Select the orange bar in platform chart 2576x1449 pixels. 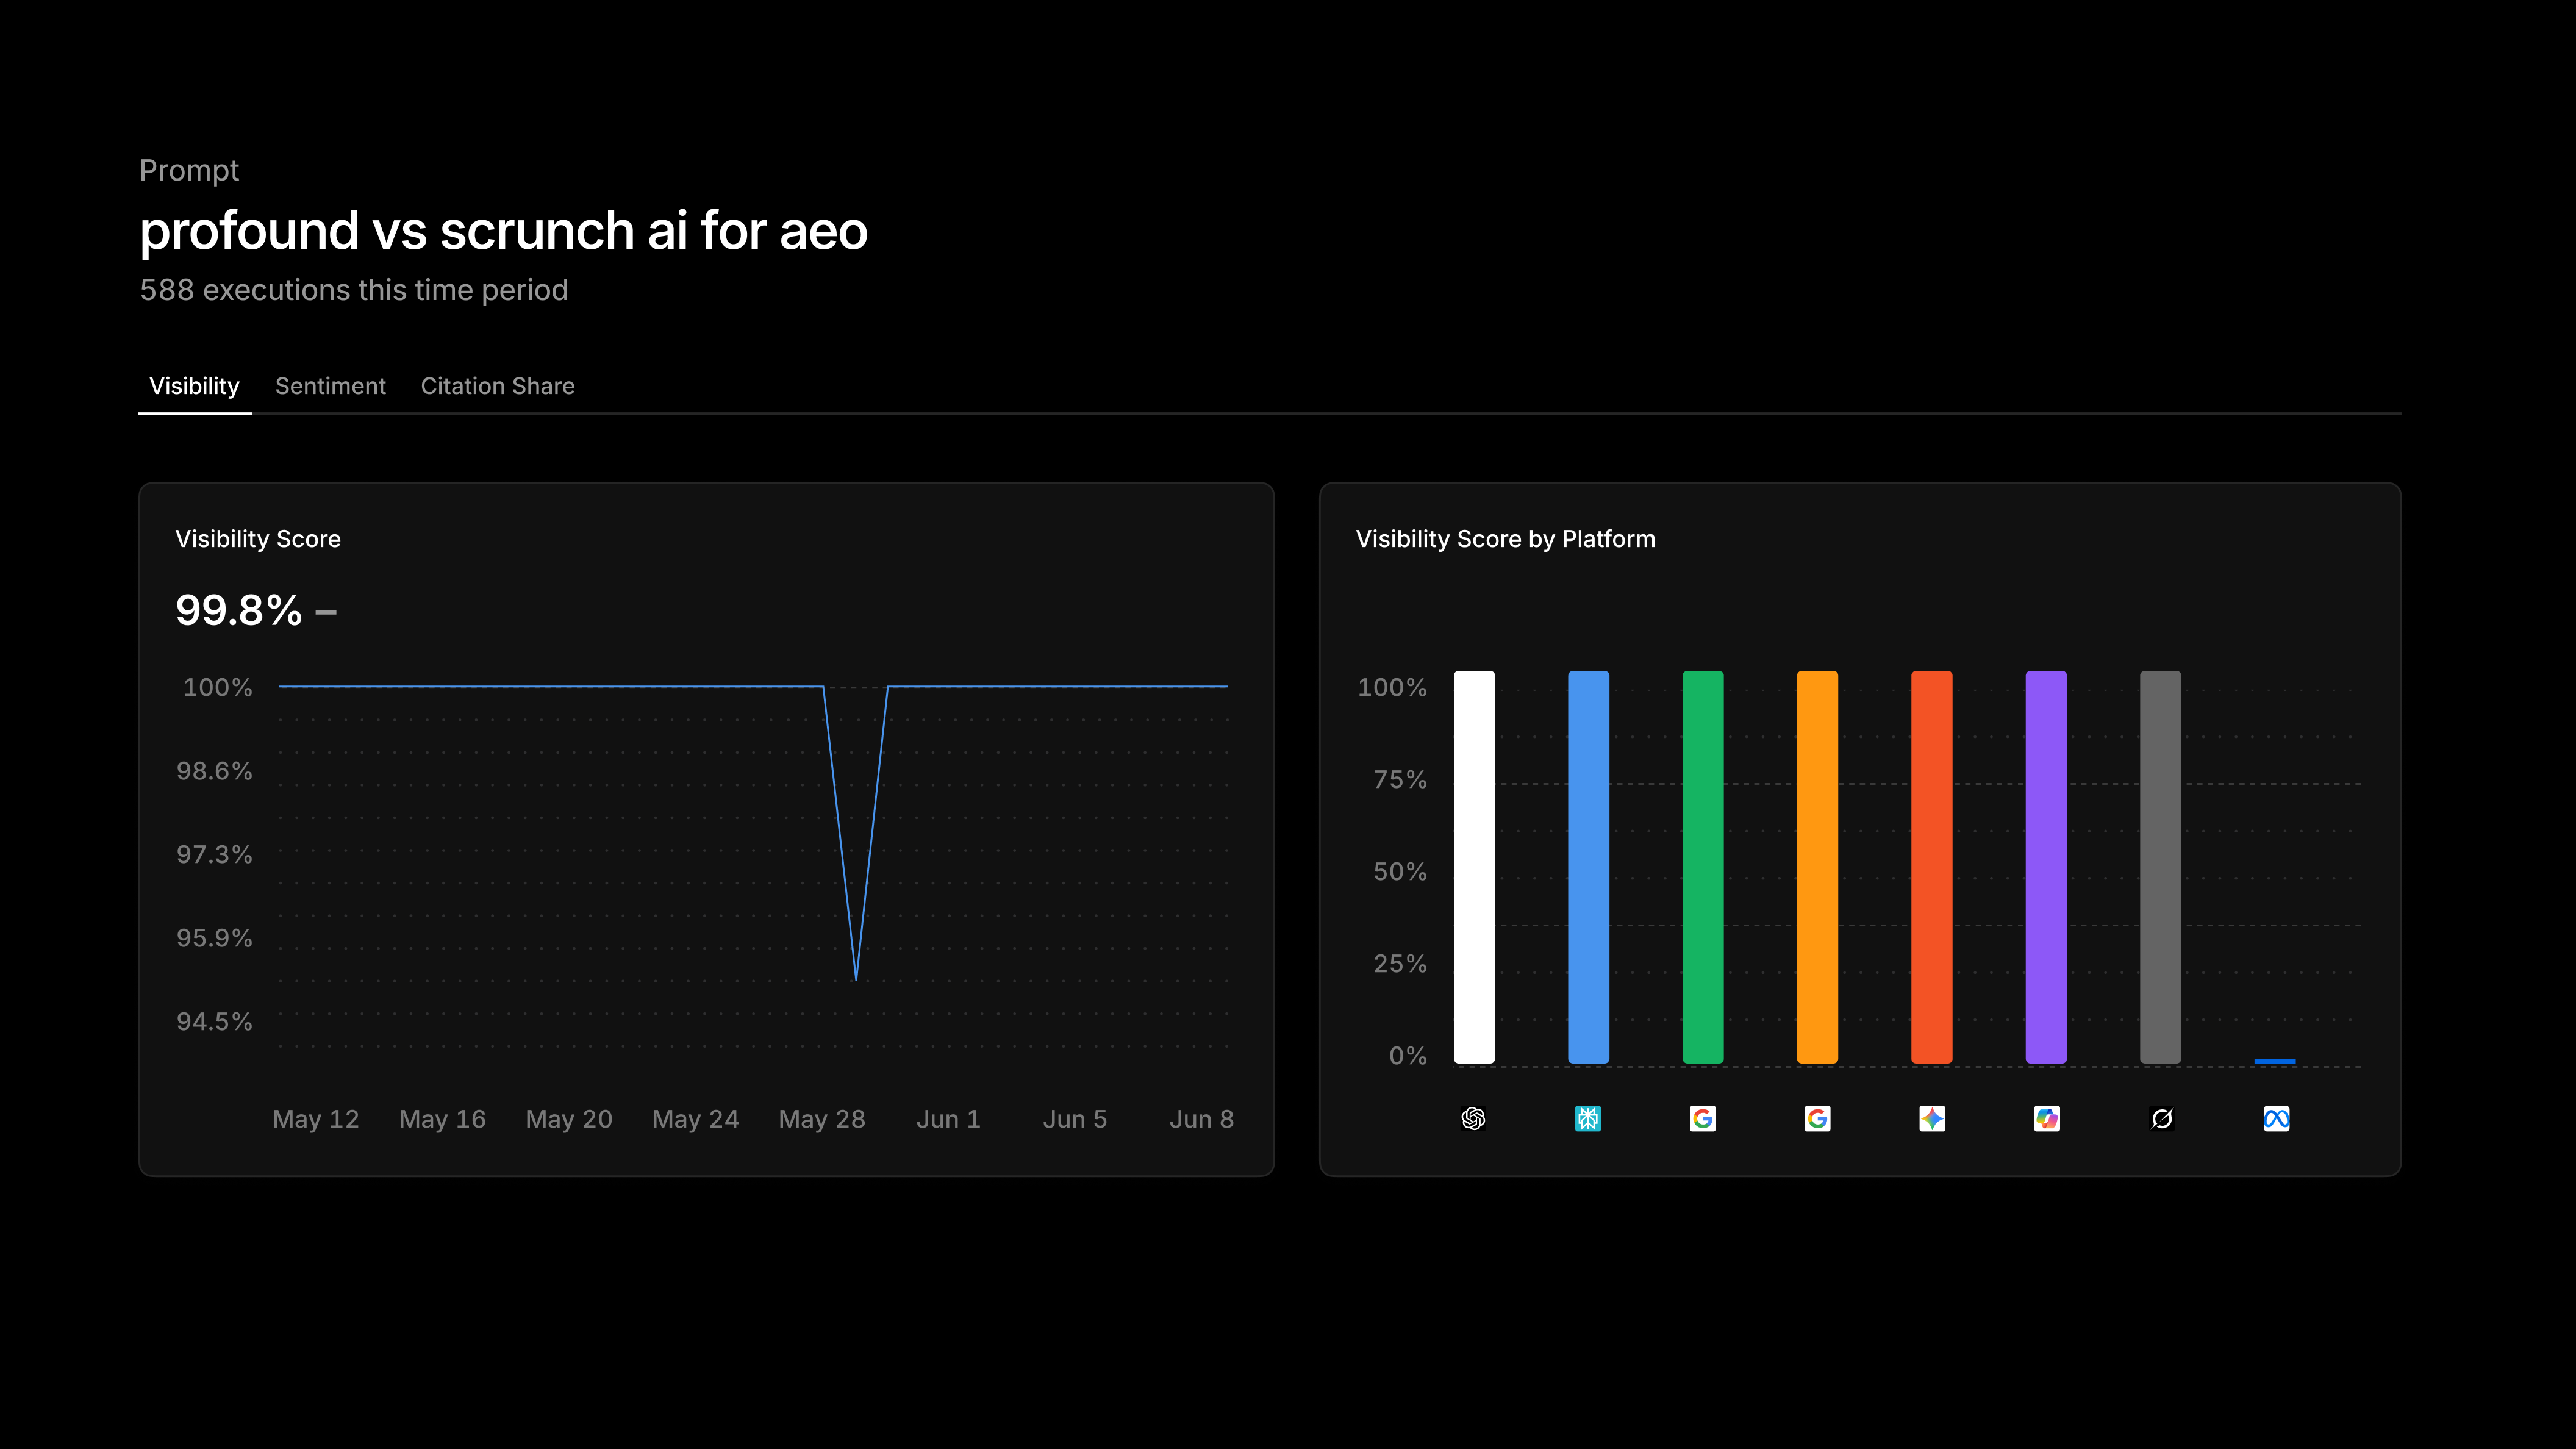(1817, 867)
